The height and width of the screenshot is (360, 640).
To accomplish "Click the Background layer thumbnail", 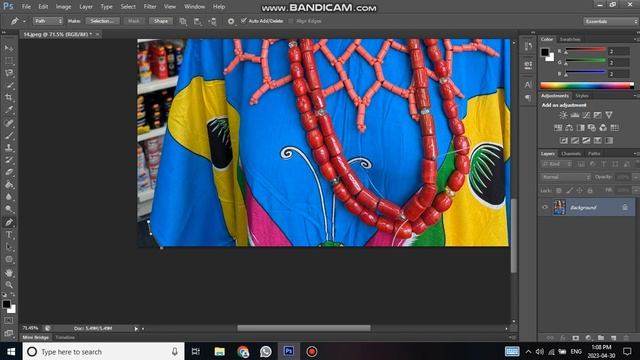I will click(x=559, y=207).
